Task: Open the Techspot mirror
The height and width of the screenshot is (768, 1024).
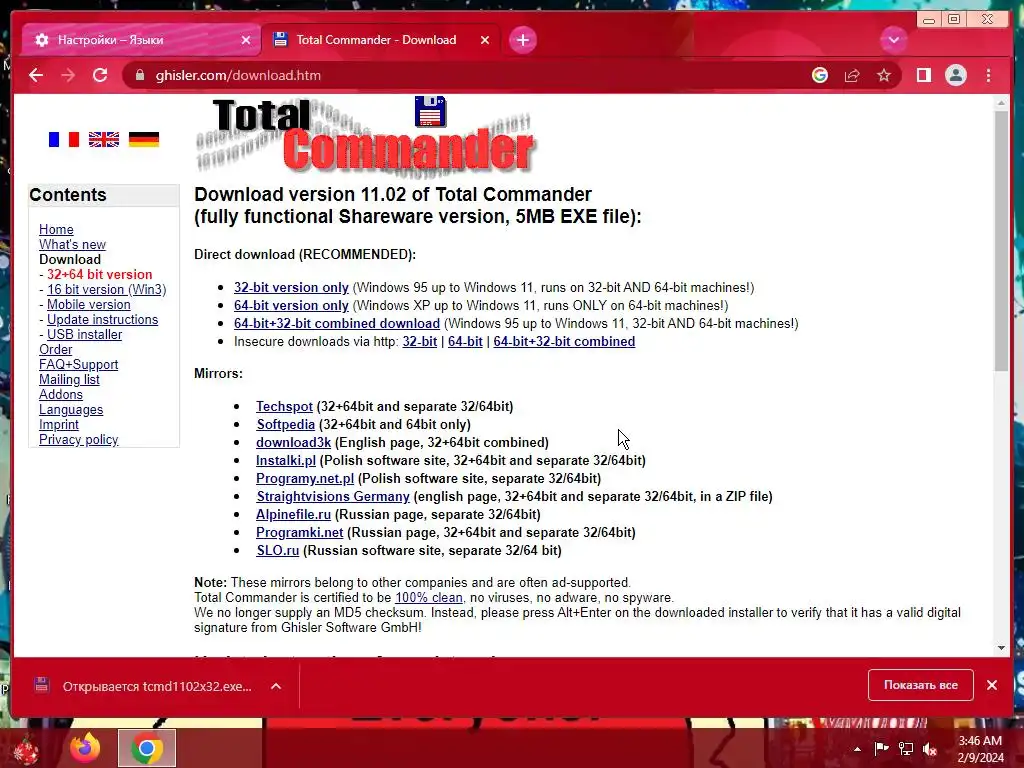Action: coord(284,406)
